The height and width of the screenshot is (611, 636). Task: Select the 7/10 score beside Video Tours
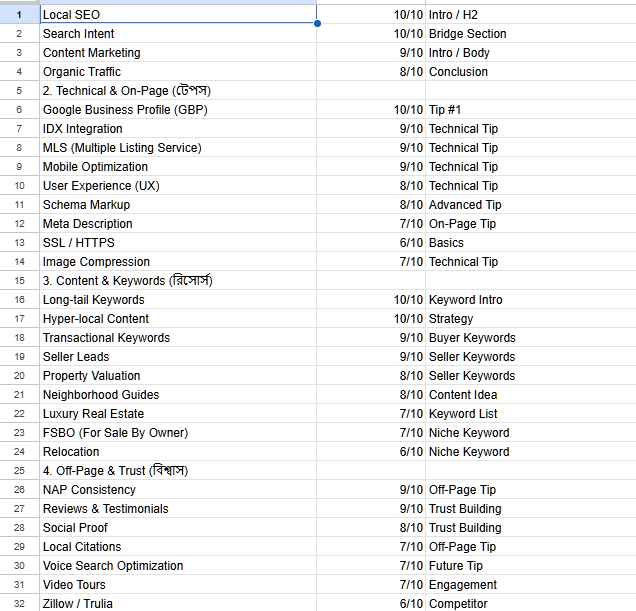point(371,585)
